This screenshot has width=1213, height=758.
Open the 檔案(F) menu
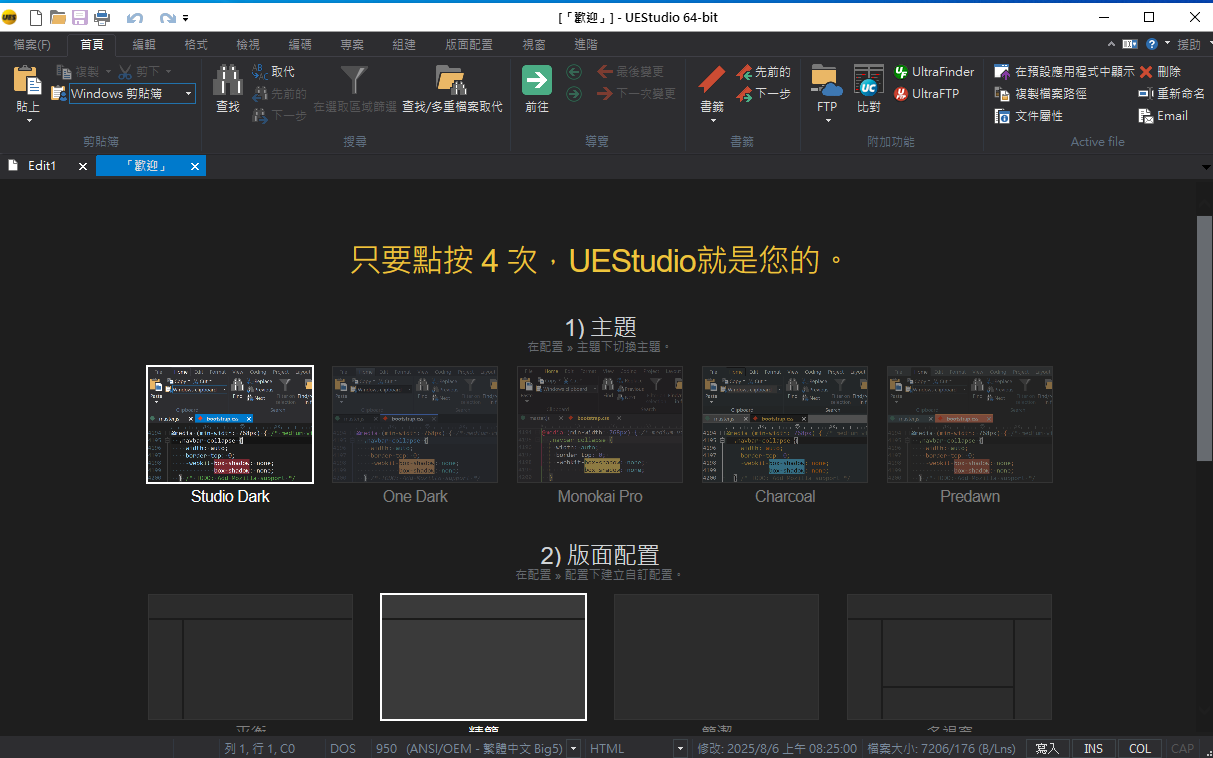pyautogui.click(x=32, y=45)
